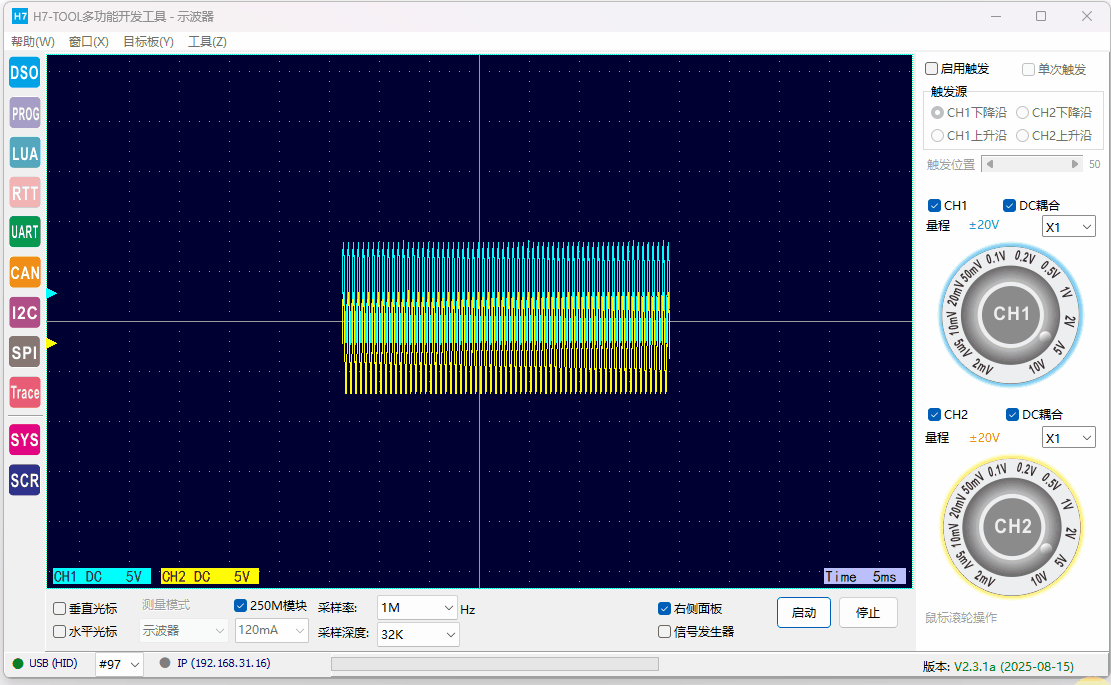This screenshot has height=685, width=1111.
Task: Toggle the CH2 channel checkbox
Action: [x=935, y=414]
